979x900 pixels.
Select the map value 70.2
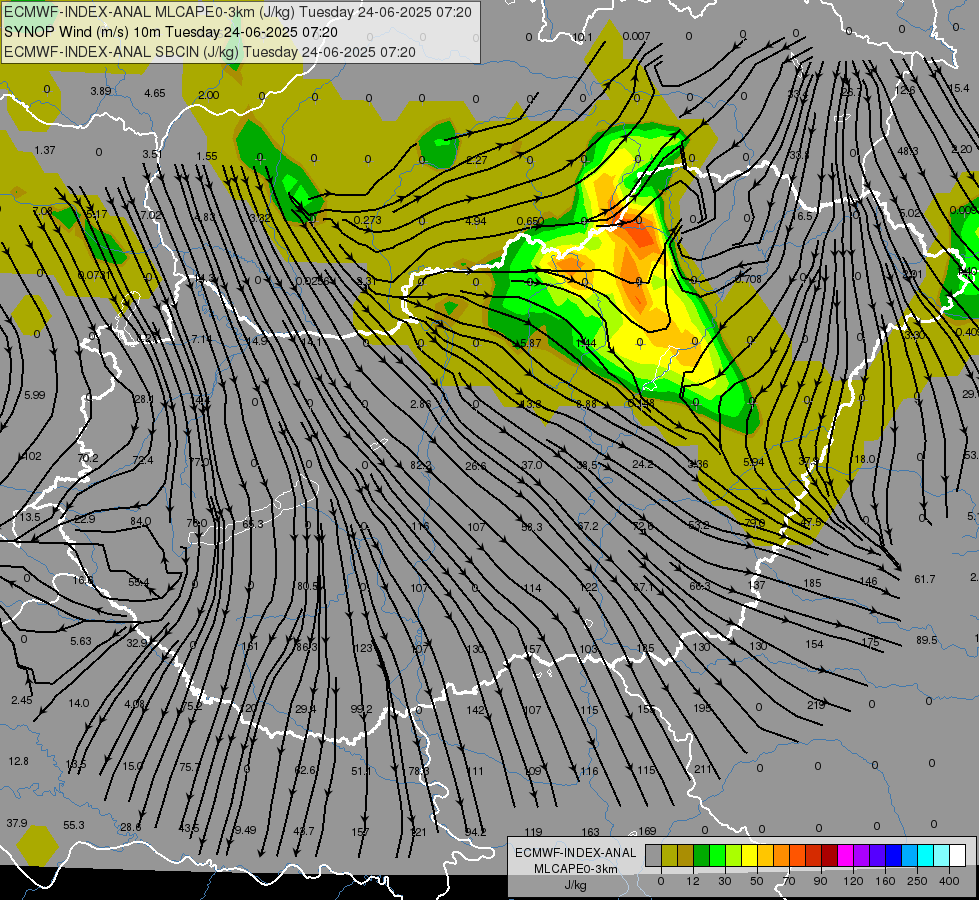tap(88, 458)
